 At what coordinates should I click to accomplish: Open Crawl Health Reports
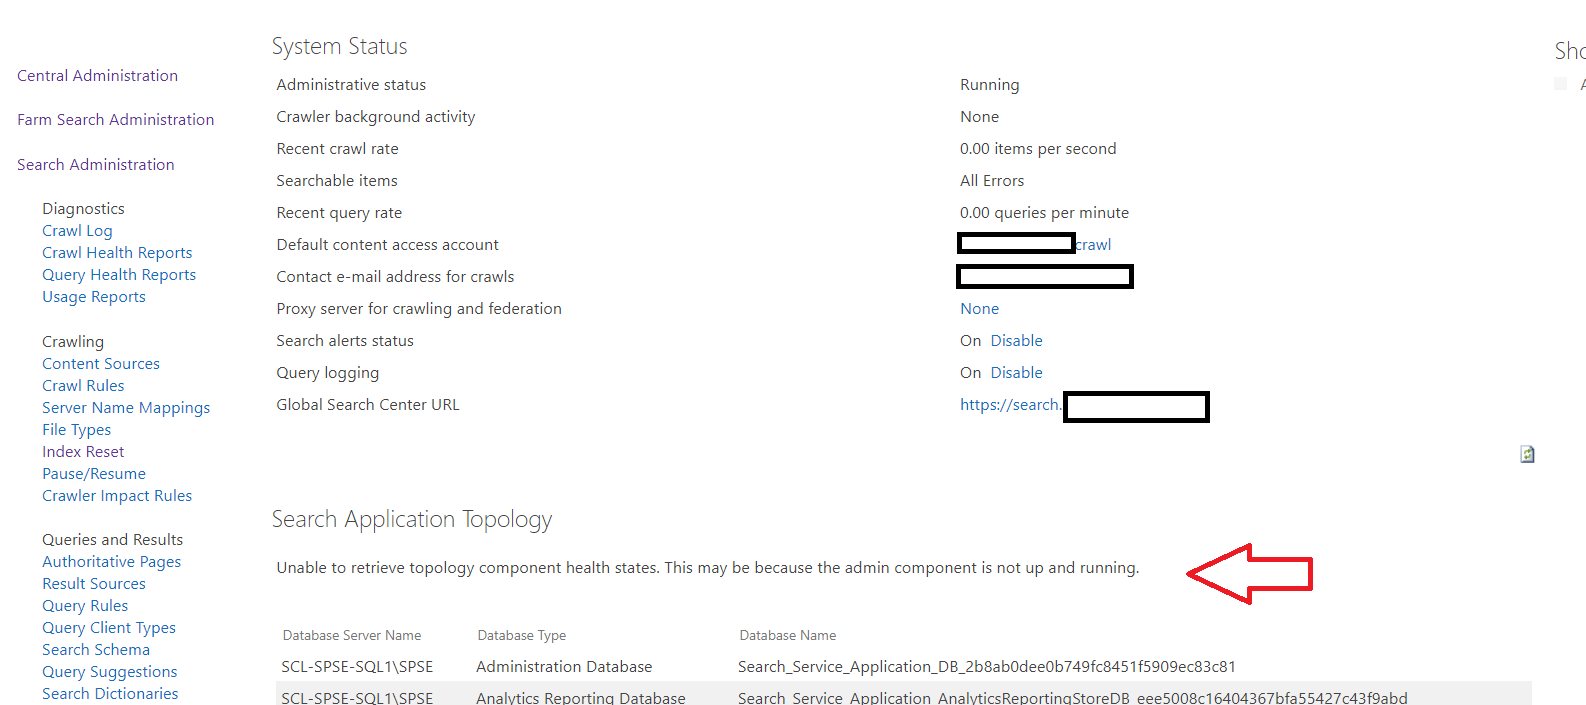[x=117, y=253]
